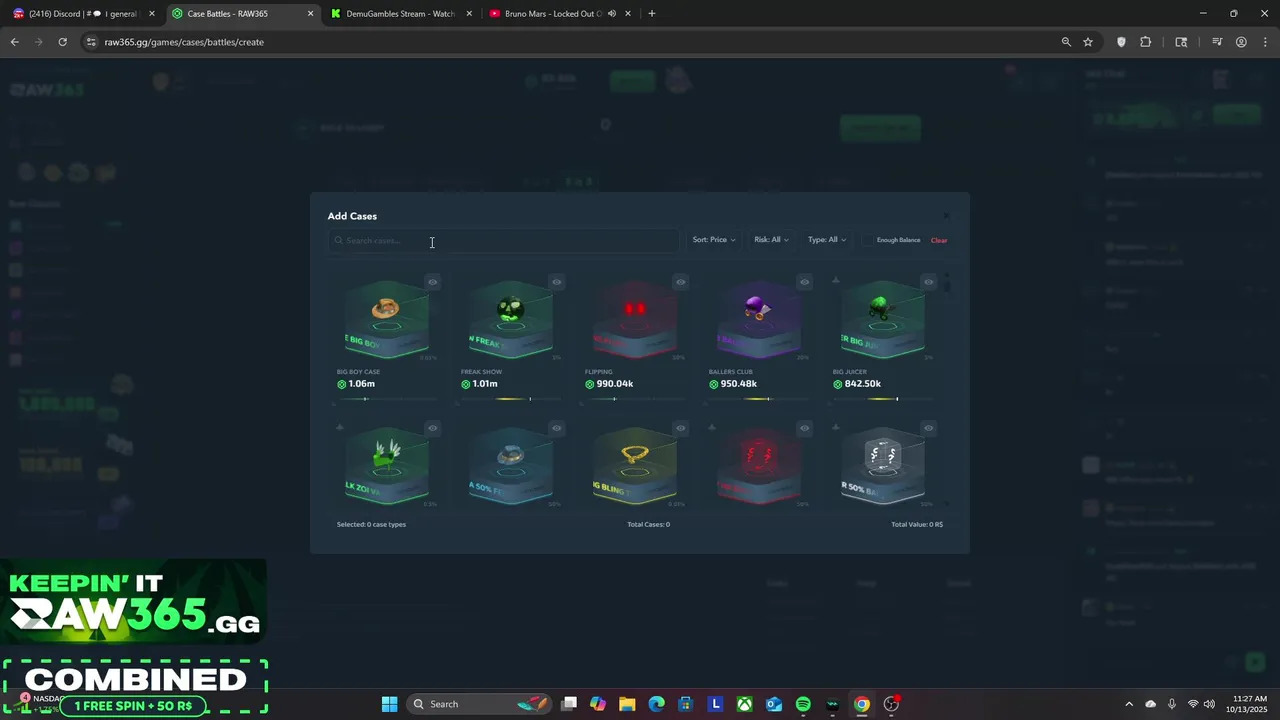Preview Big Juicer case via eye icon

coord(929,282)
